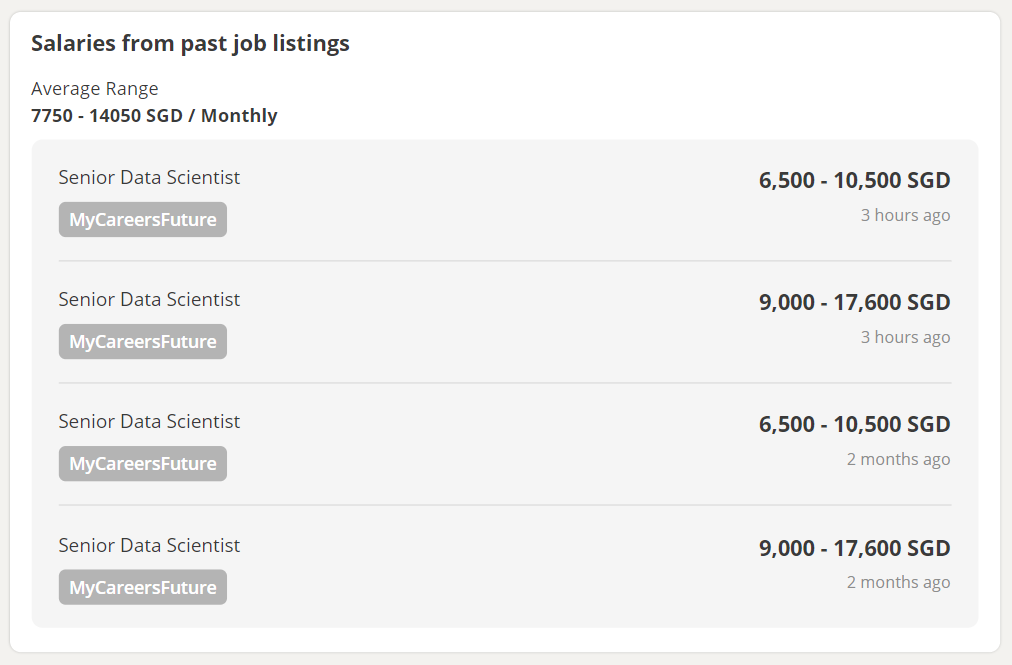Screen dimensions: 1012x665
Task: Open the second Senior Data Scientist listing
Action: [149, 299]
